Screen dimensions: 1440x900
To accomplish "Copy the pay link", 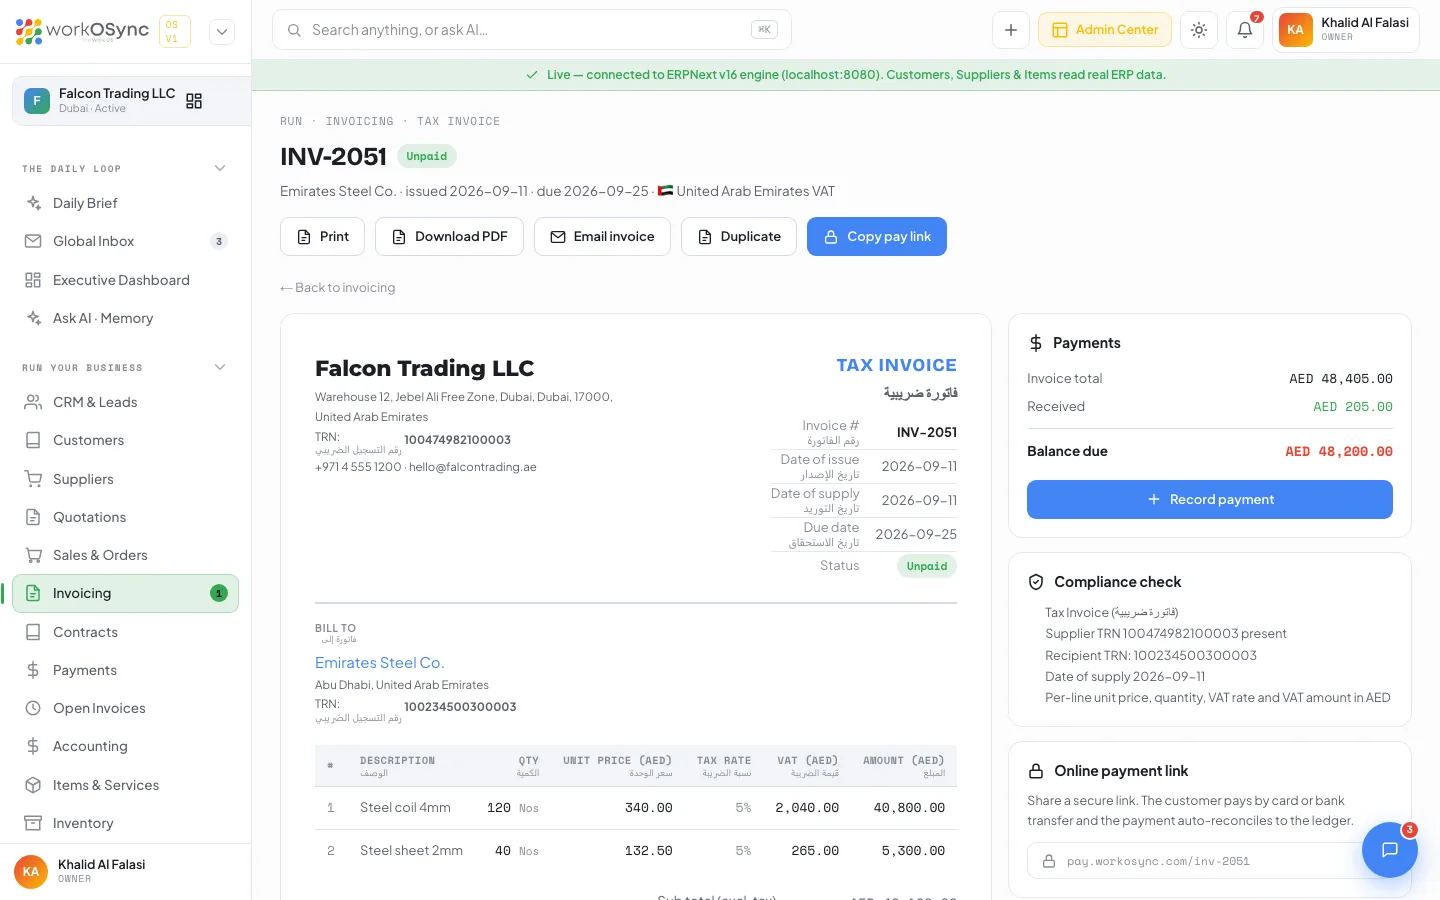I will click(877, 236).
